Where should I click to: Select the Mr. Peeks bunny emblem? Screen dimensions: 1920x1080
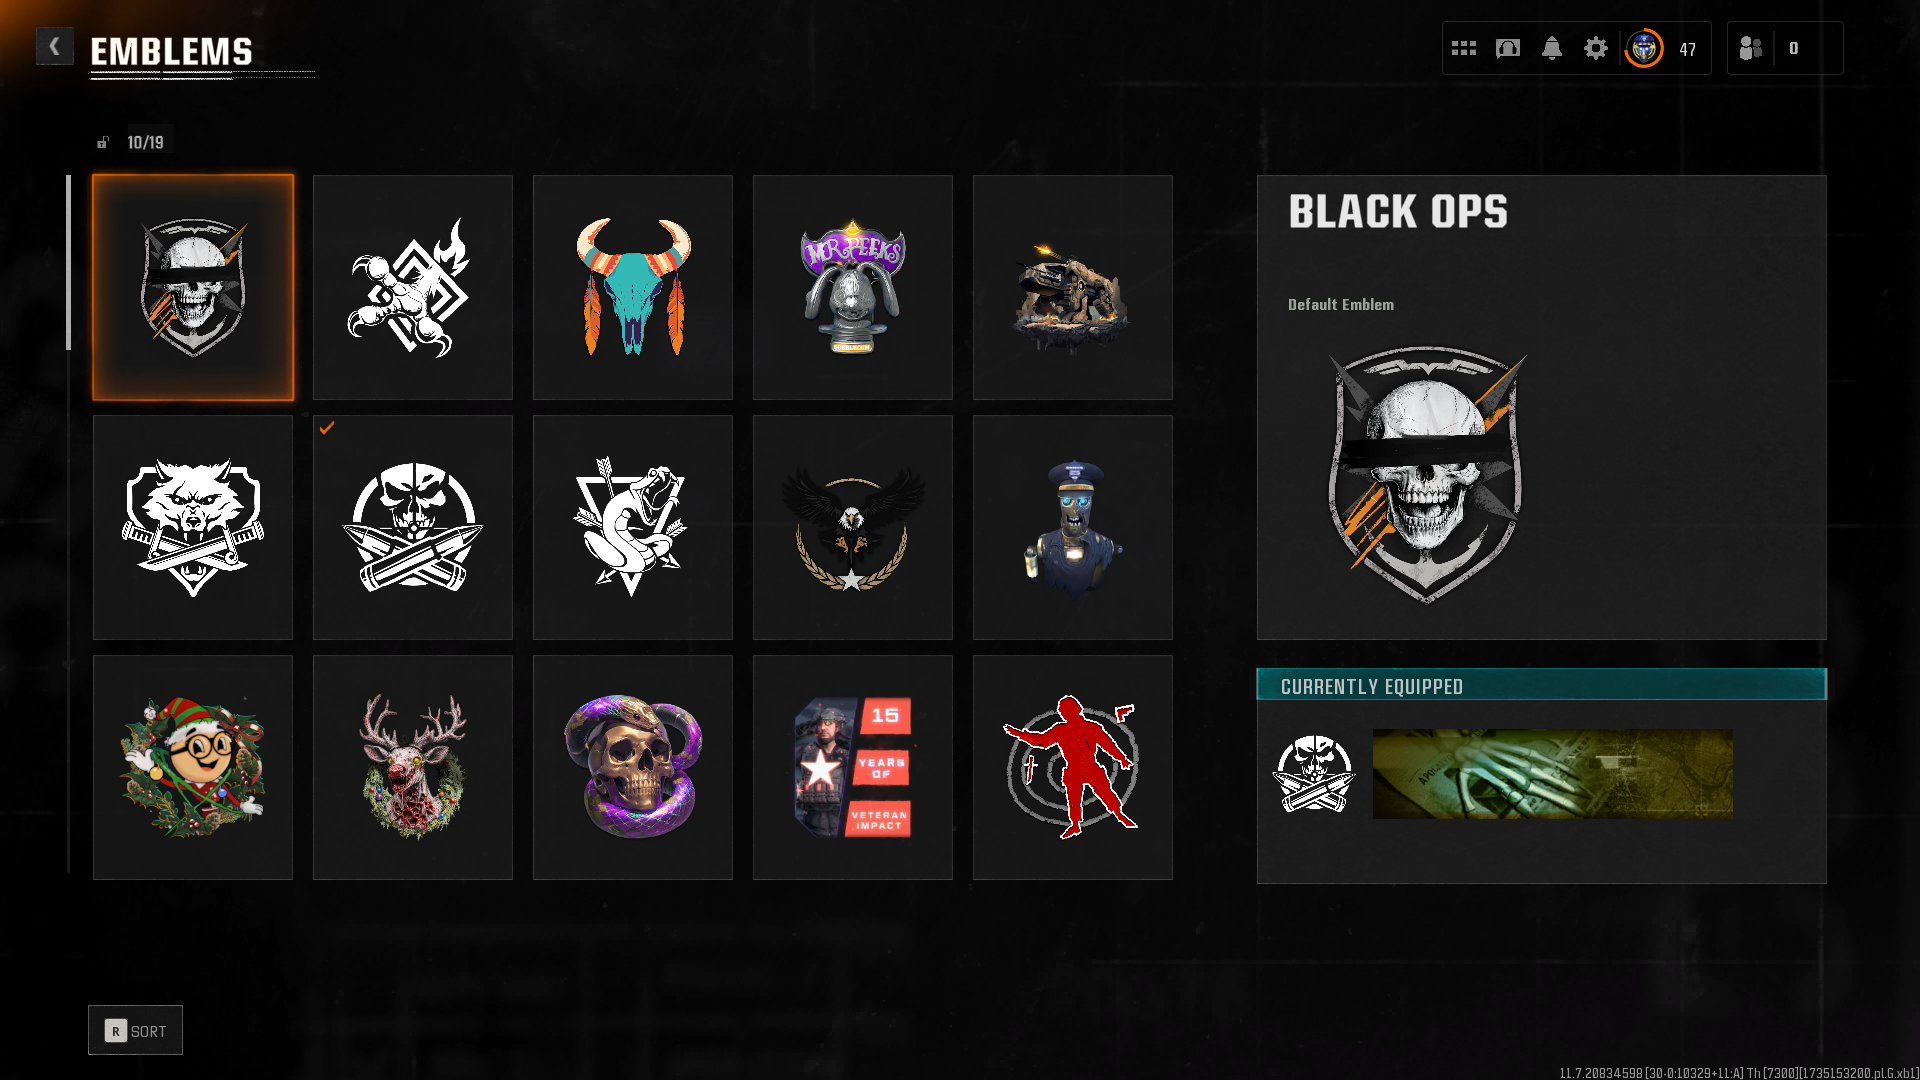pos(853,288)
